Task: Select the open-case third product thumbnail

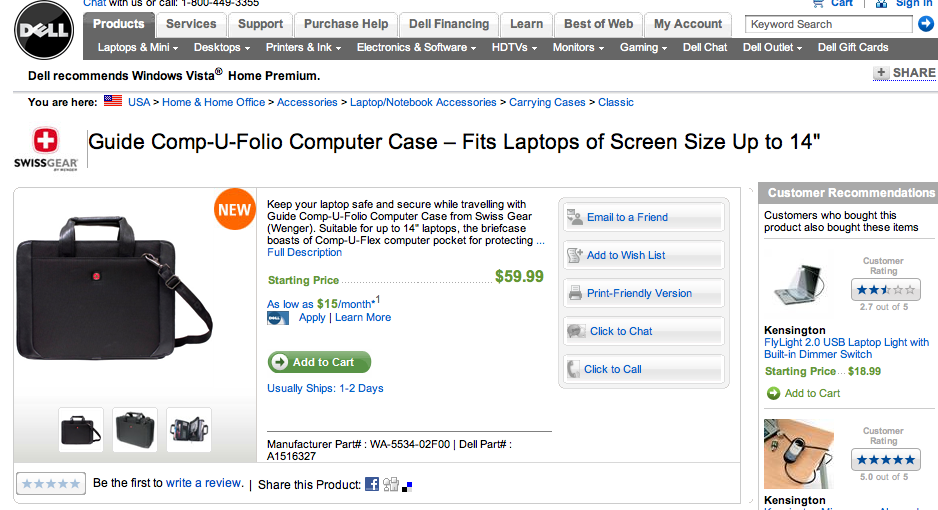Action: click(x=189, y=429)
